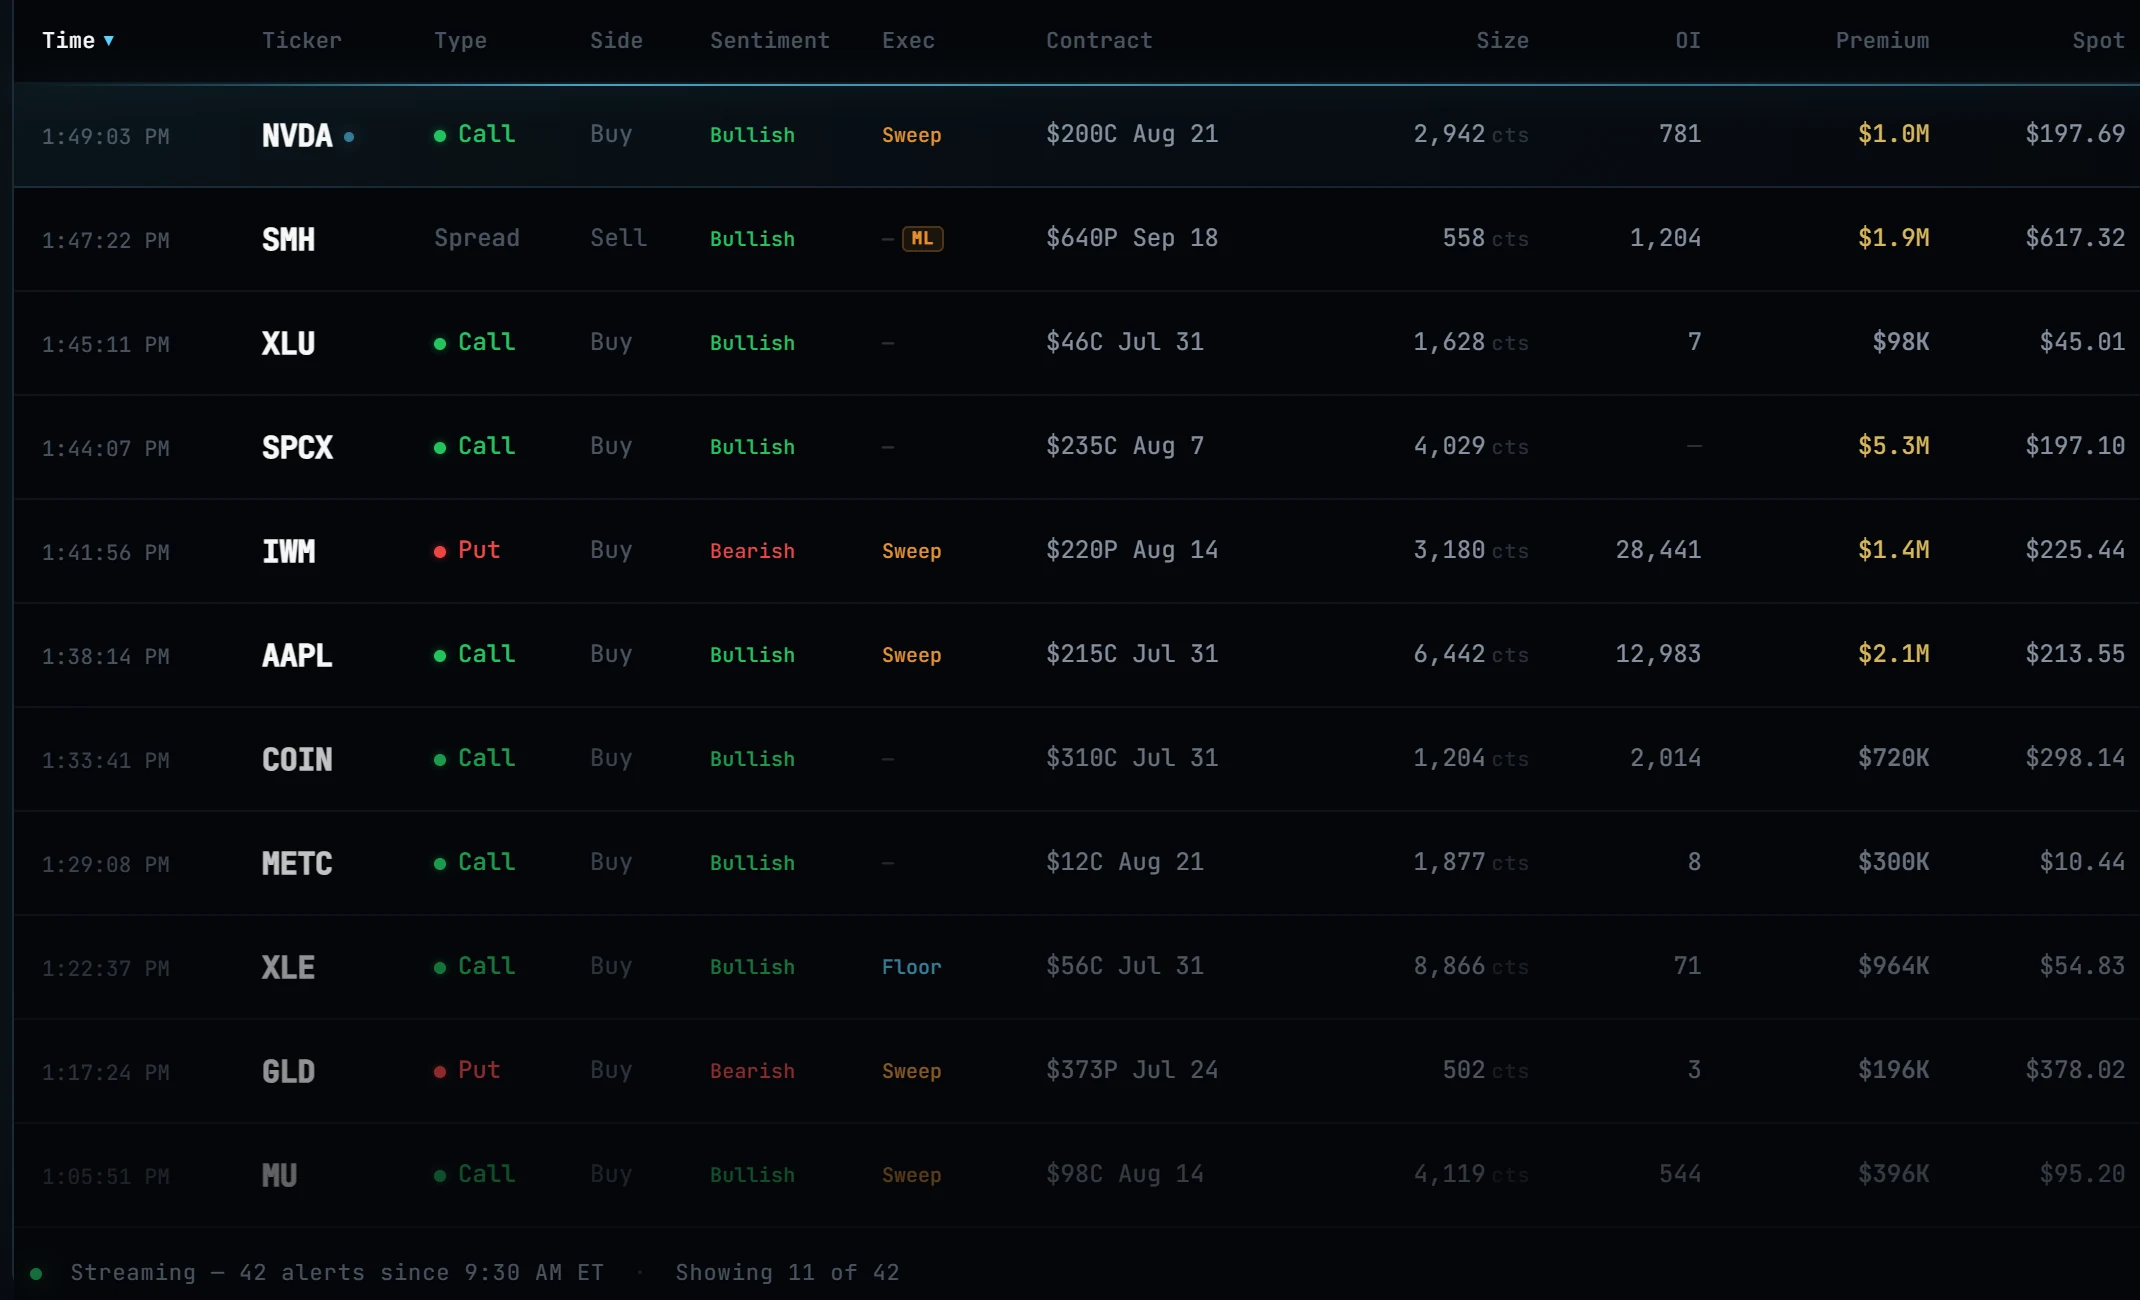Click the Floor tag in XLE row
The width and height of the screenshot is (2140, 1300).
click(x=911, y=967)
